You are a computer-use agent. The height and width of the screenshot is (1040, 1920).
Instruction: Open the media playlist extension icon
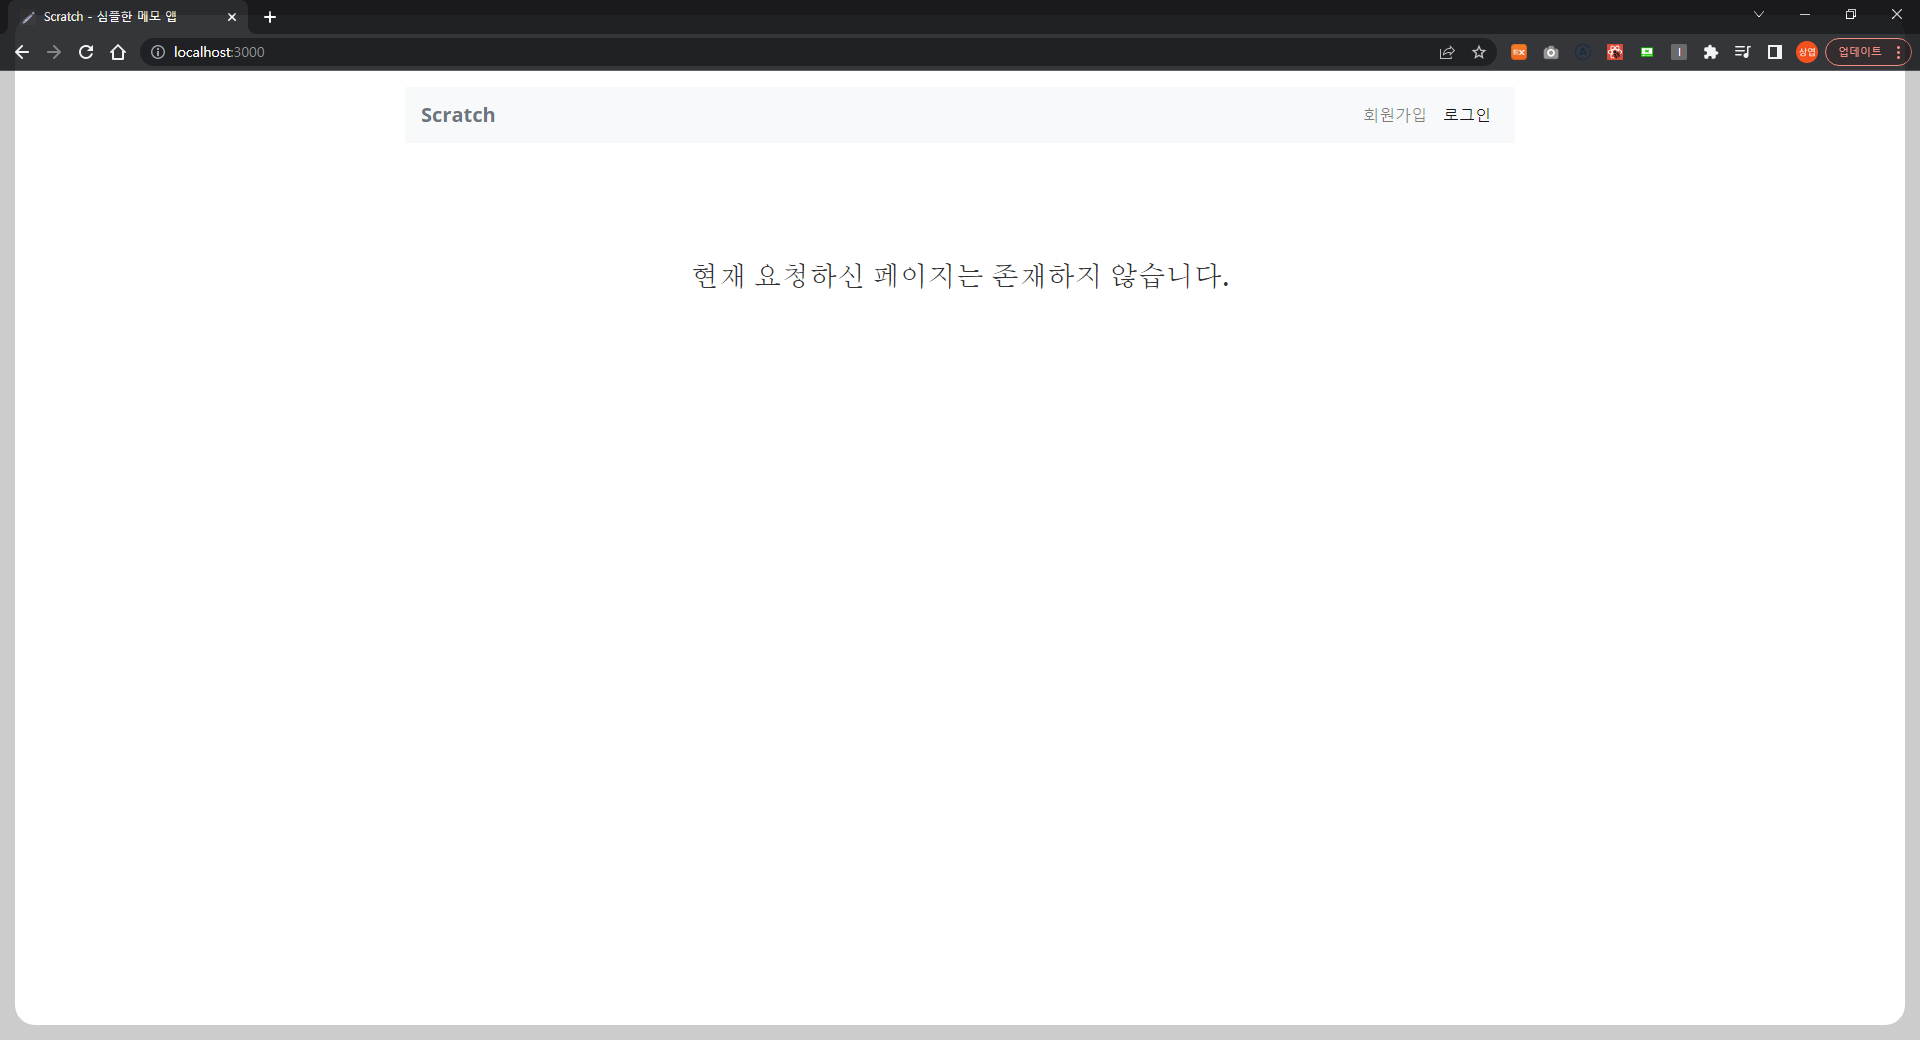coord(1743,52)
